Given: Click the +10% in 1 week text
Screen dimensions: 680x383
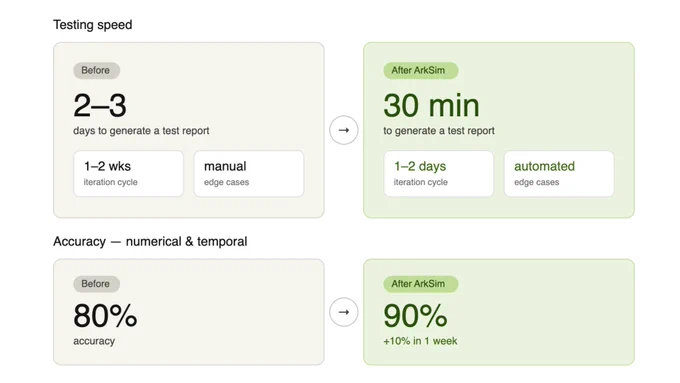Looking at the screenshot, I should 420,341.
